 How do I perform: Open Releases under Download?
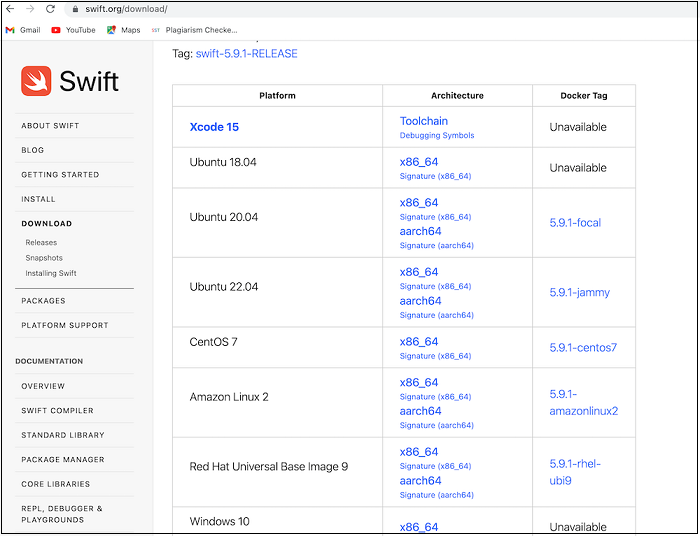click(x=41, y=243)
